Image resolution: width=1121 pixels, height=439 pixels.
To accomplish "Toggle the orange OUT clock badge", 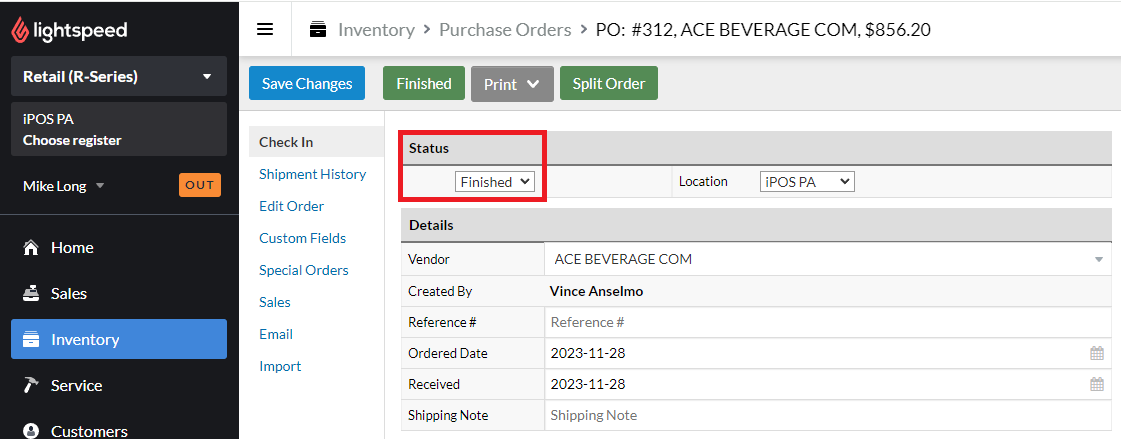I will 199,185.
